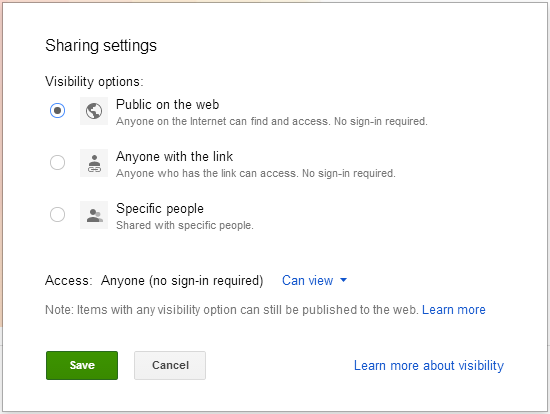Click the Anyone with the link label
Screen dimensions: 550x414
click(174, 156)
